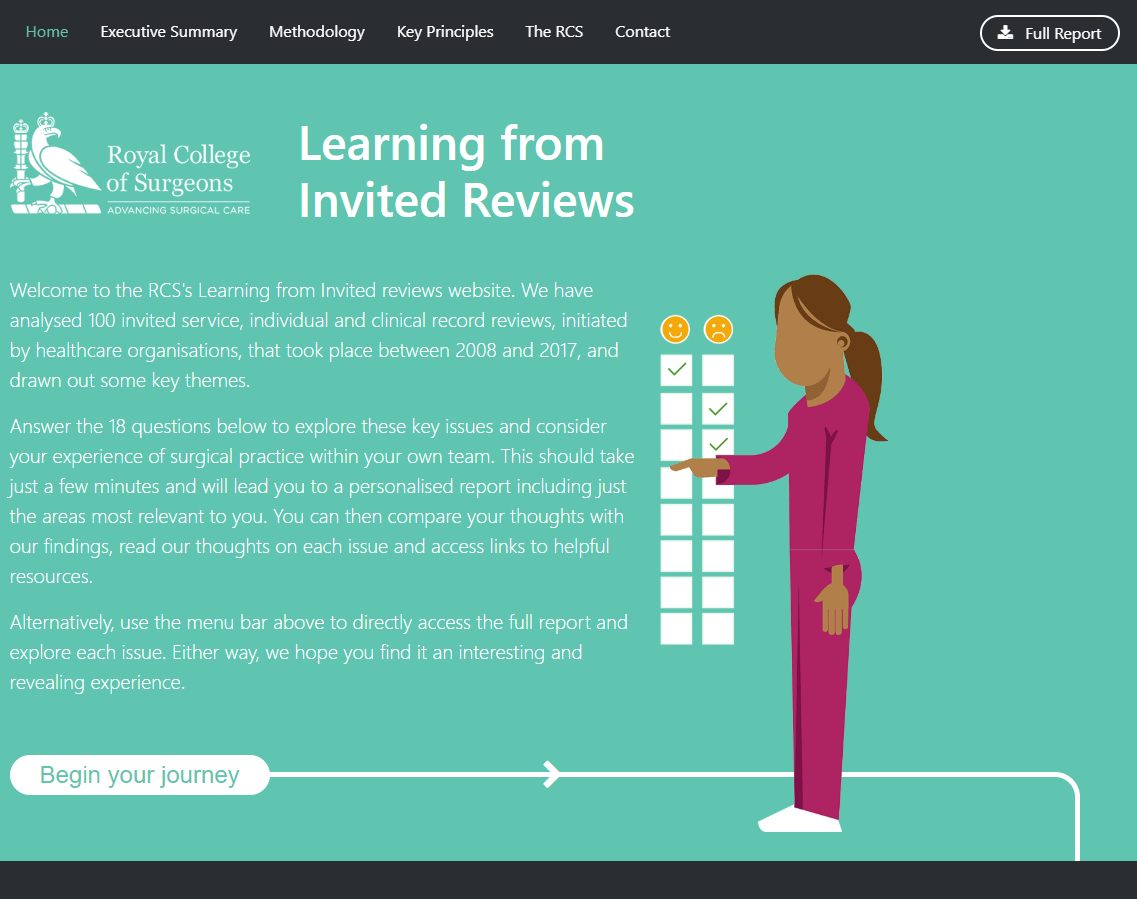Navigate to Key Principles
The width and height of the screenshot is (1137, 899).
point(445,32)
